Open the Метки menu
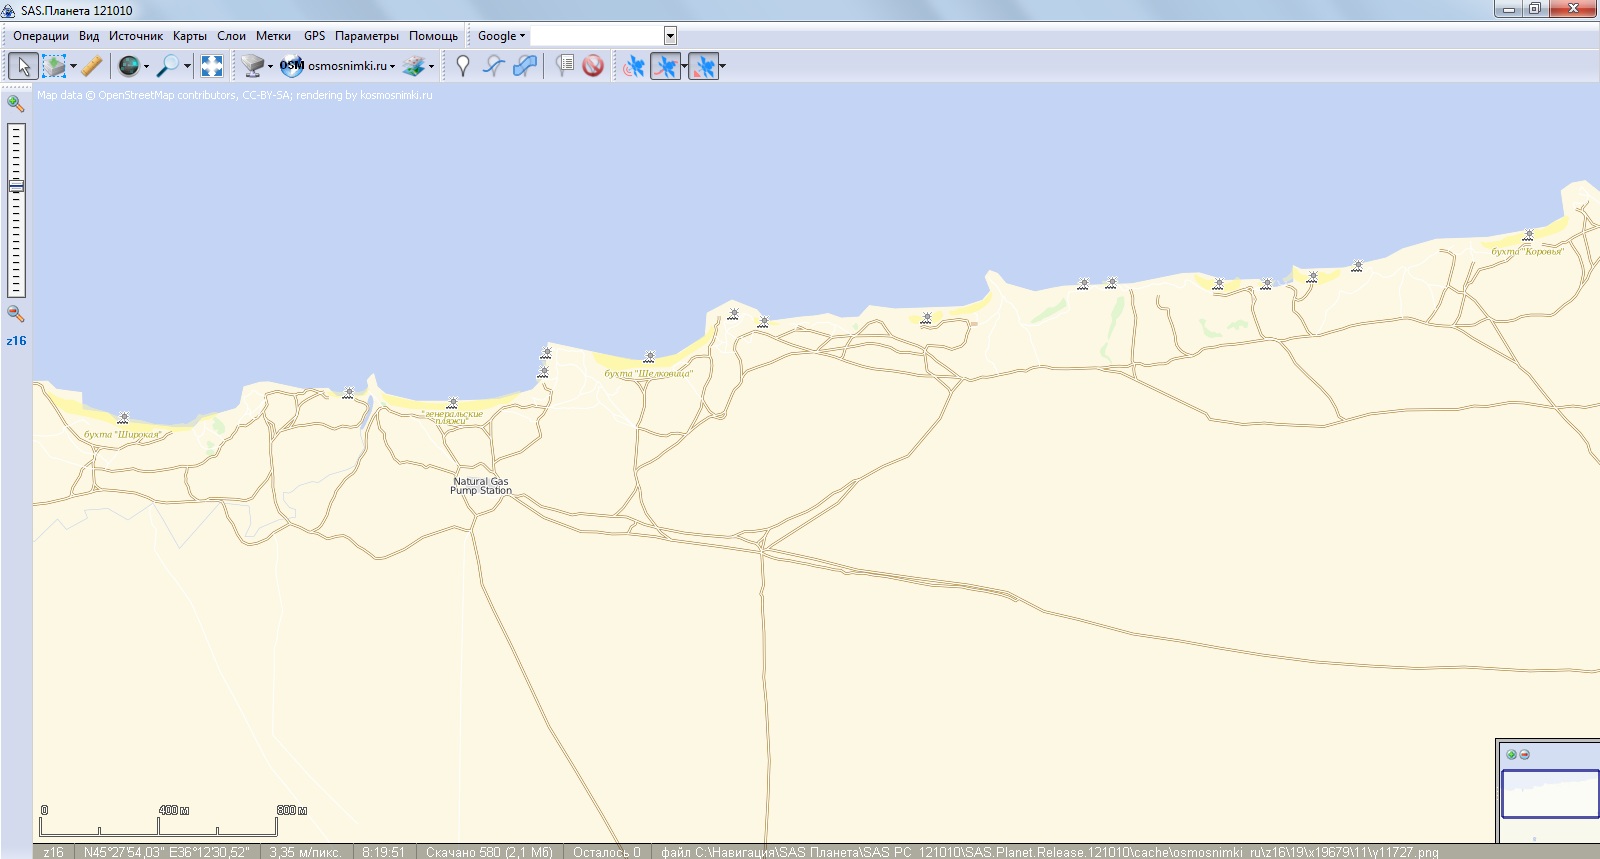Viewport: 1600px width, 859px height. [273, 36]
